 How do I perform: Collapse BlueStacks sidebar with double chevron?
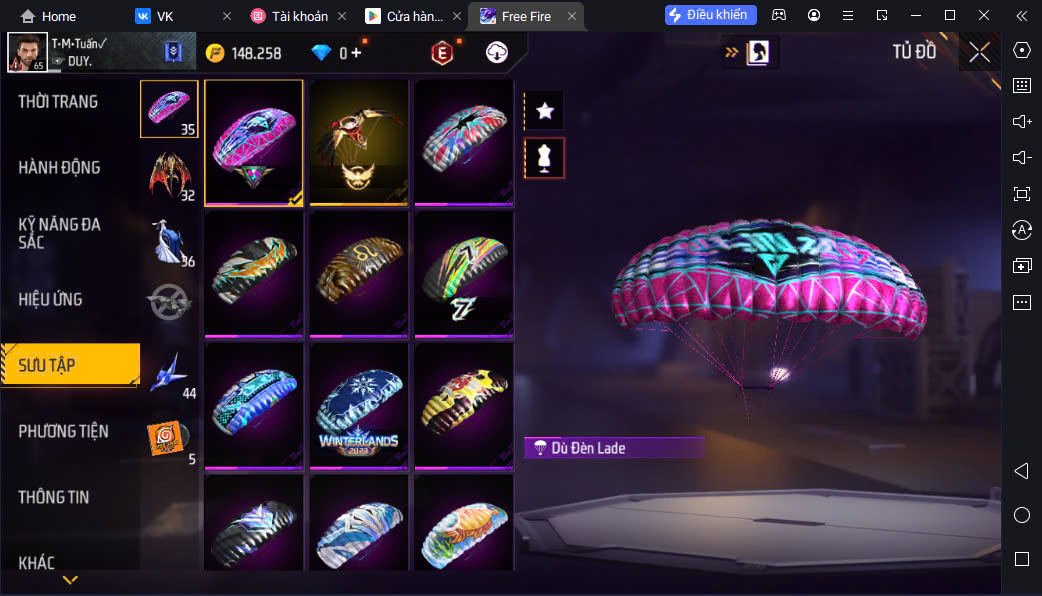tap(1021, 16)
